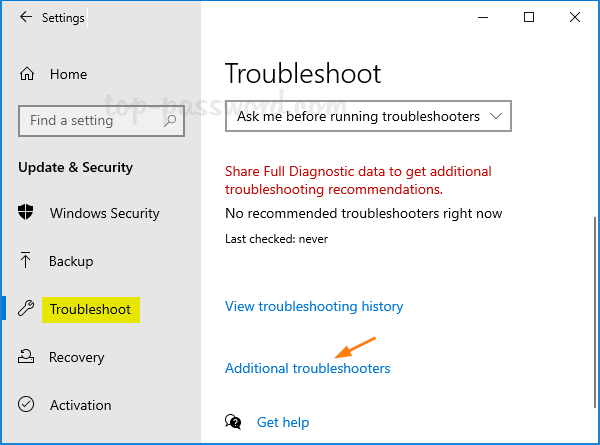This screenshot has width=600, height=445.
Task: Click the Activation checkmark circle icon
Action: (27, 405)
